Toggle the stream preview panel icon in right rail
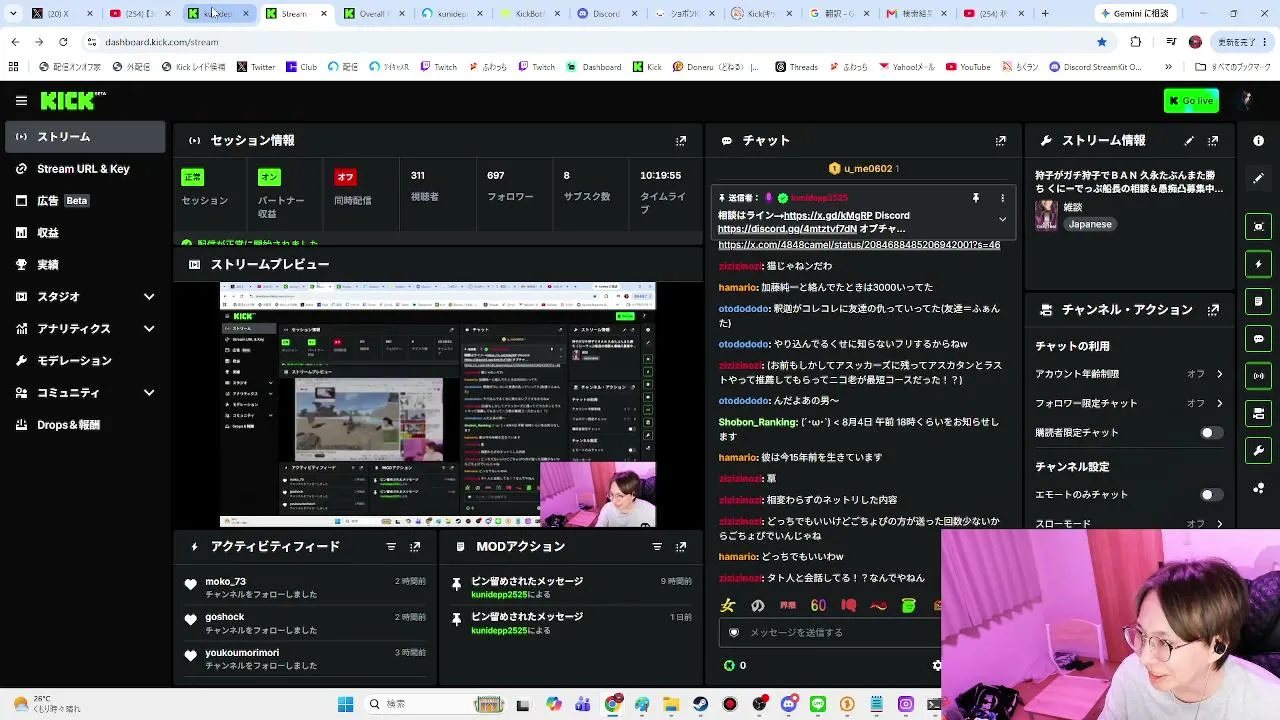The image size is (1280, 720). click(1259, 227)
